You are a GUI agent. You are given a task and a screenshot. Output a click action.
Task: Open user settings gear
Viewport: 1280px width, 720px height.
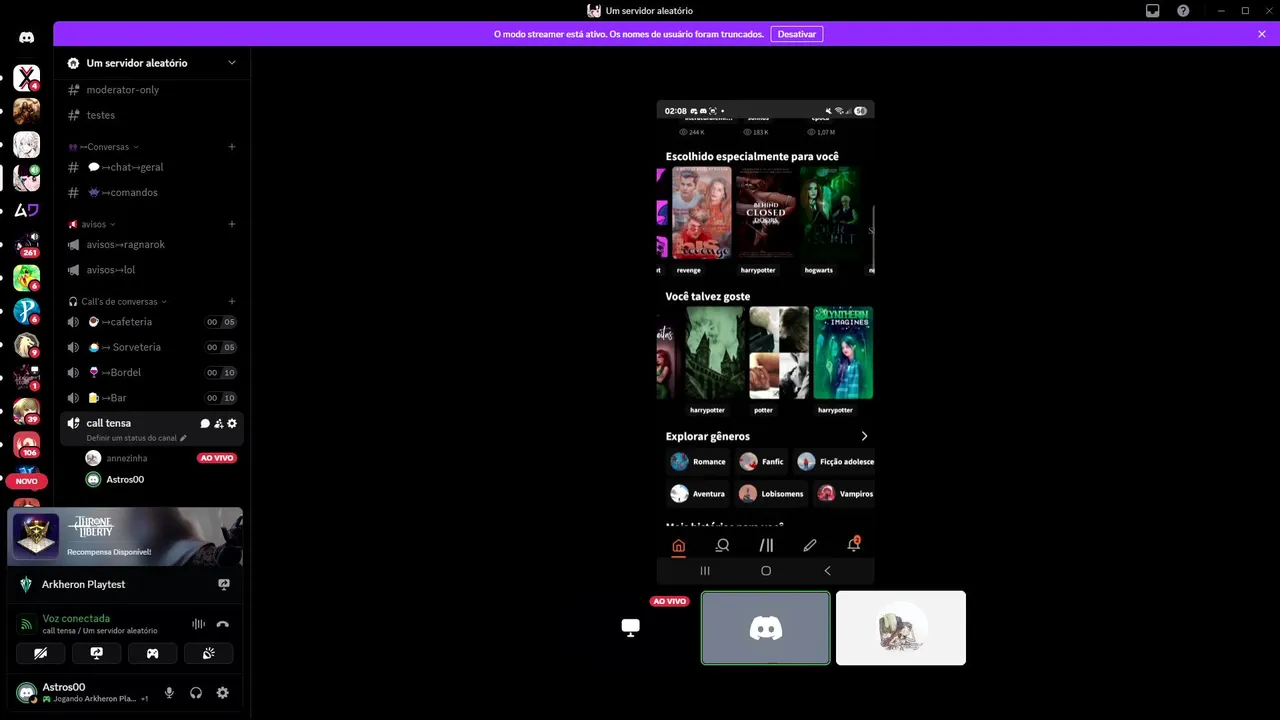tap(222, 693)
